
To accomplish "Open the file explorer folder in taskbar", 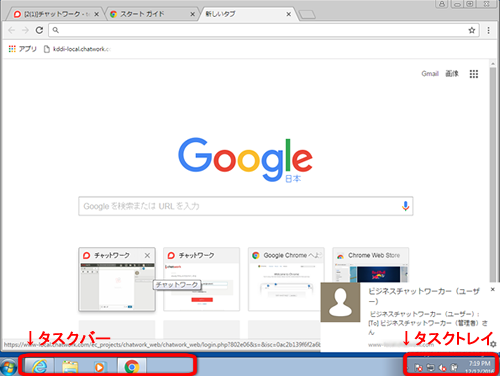I will coord(70,367).
